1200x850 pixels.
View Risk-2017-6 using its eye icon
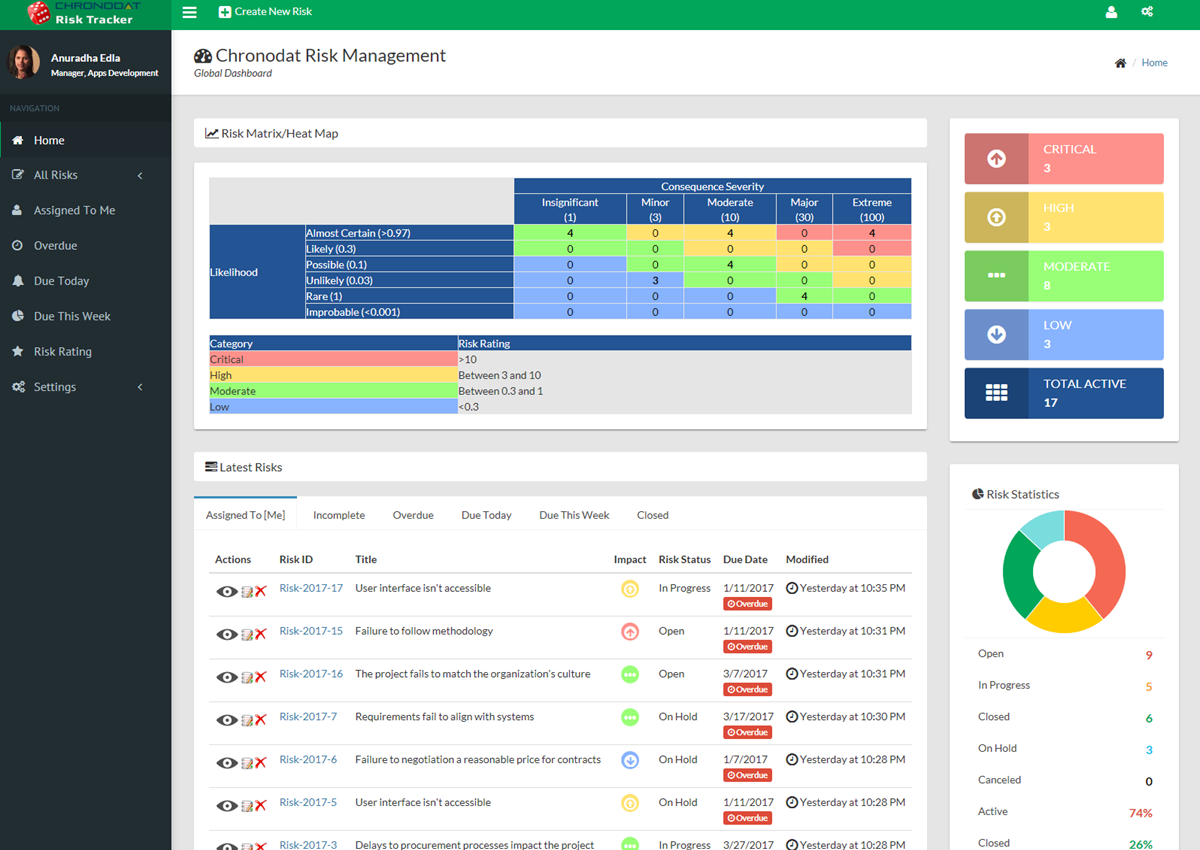[x=227, y=763]
